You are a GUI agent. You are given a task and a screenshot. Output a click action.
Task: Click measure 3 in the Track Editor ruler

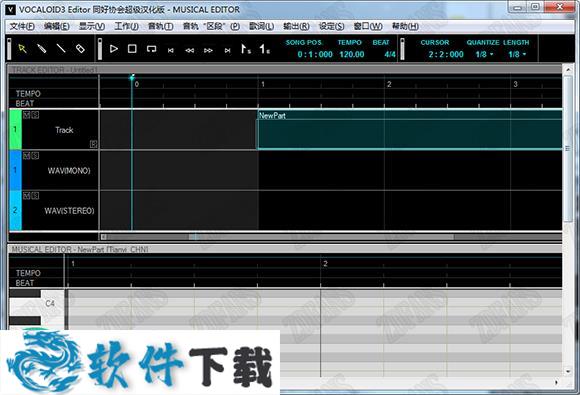click(515, 84)
